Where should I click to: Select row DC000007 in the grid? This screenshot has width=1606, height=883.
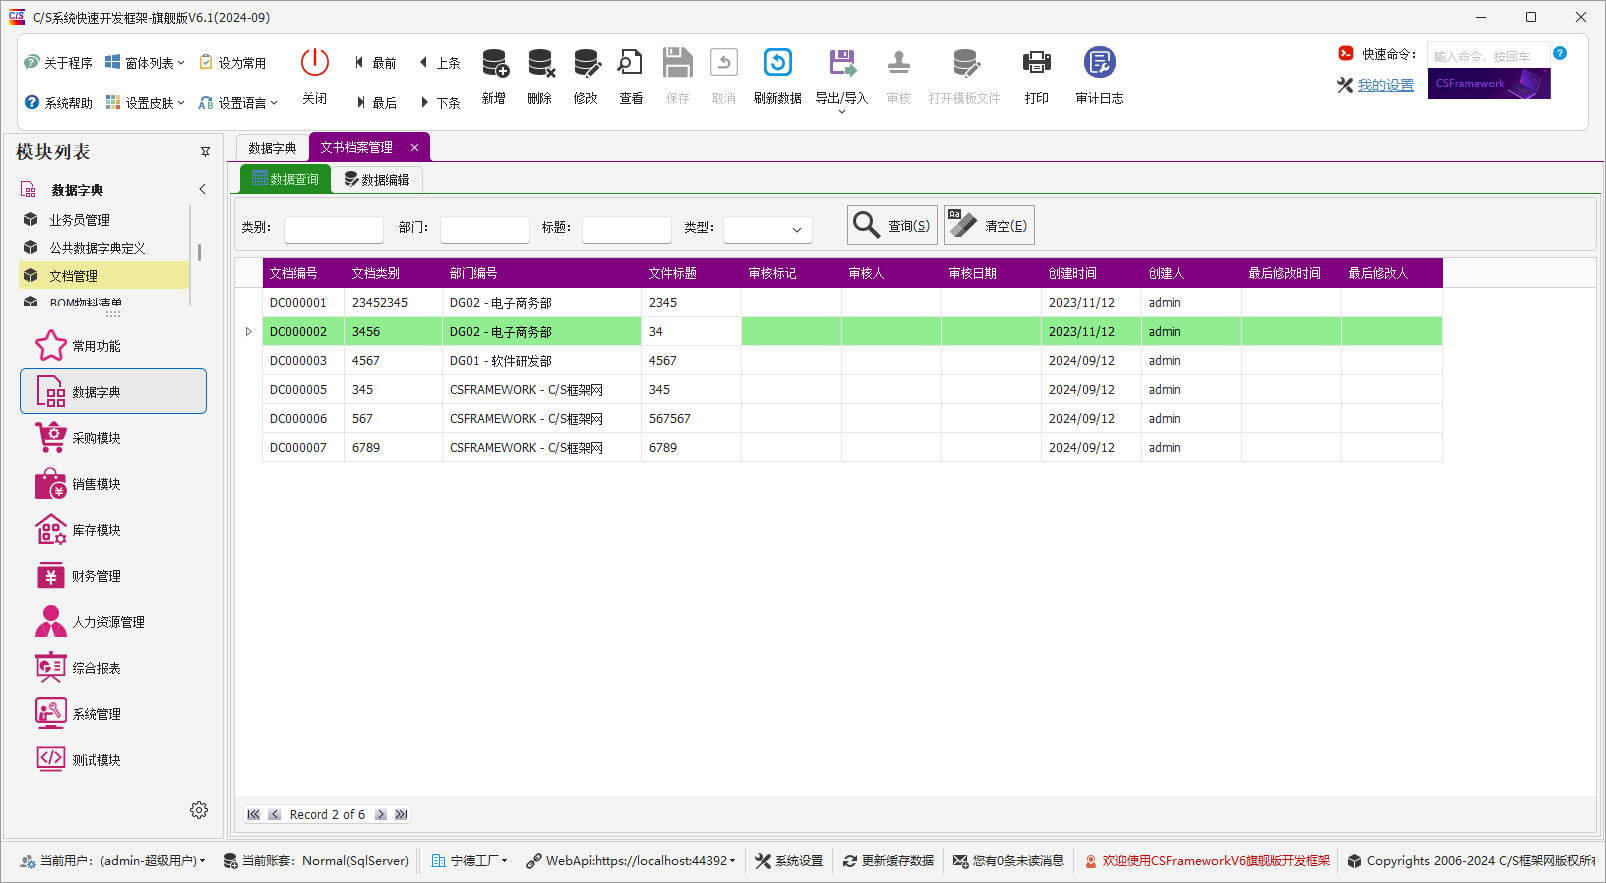(852, 448)
